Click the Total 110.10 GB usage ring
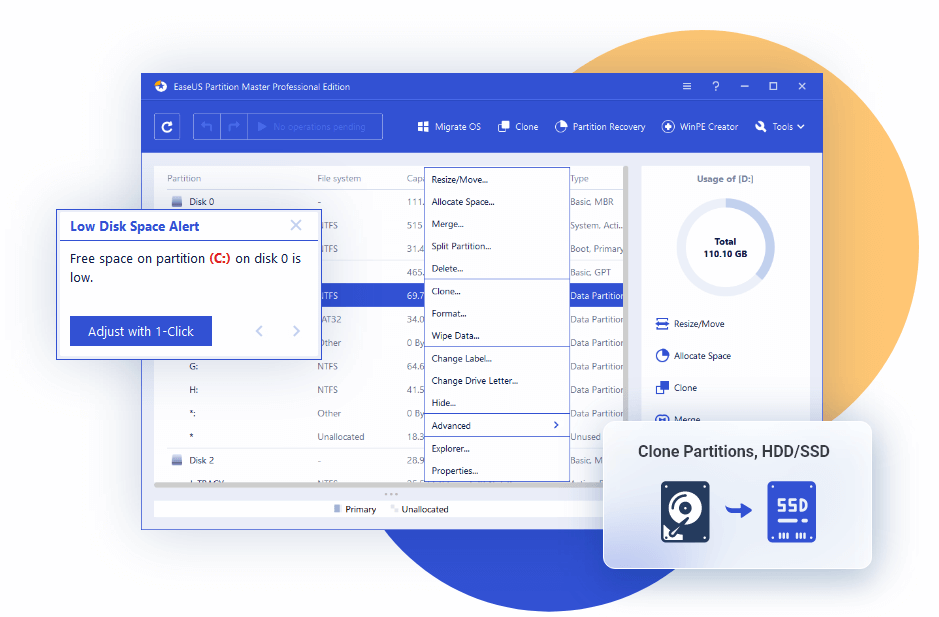Image resolution: width=939 pixels, height=617 pixels. [x=725, y=247]
